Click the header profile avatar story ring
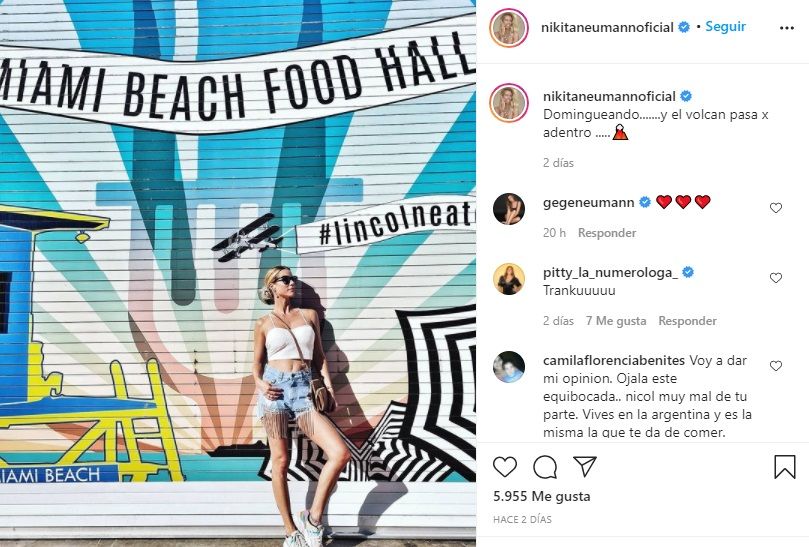The image size is (809, 547). click(509, 28)
